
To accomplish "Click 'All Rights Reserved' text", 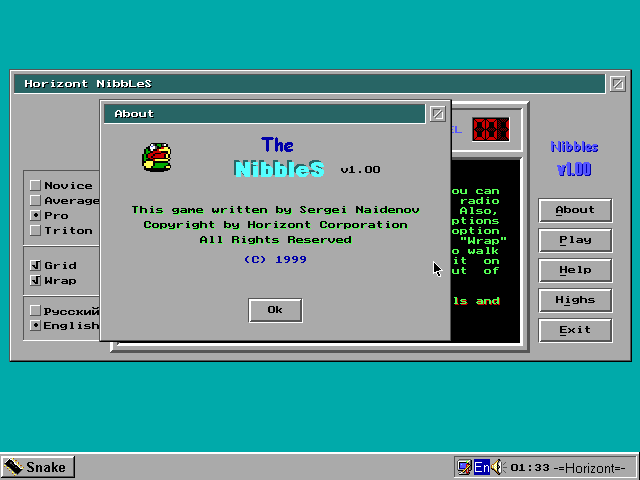I will coord(276,240).
